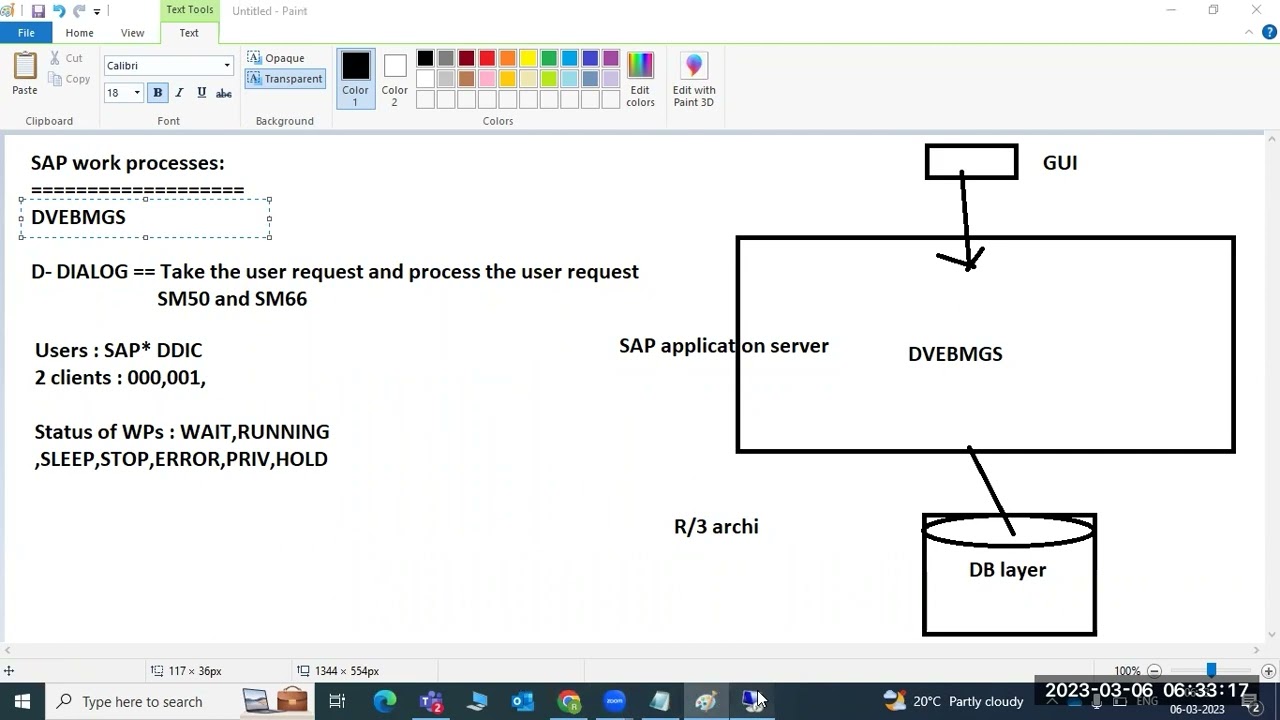This screenshot has height=720, width=1280.
Task: Open Edit with Paint 3D
Action: (x=694, y=79)
